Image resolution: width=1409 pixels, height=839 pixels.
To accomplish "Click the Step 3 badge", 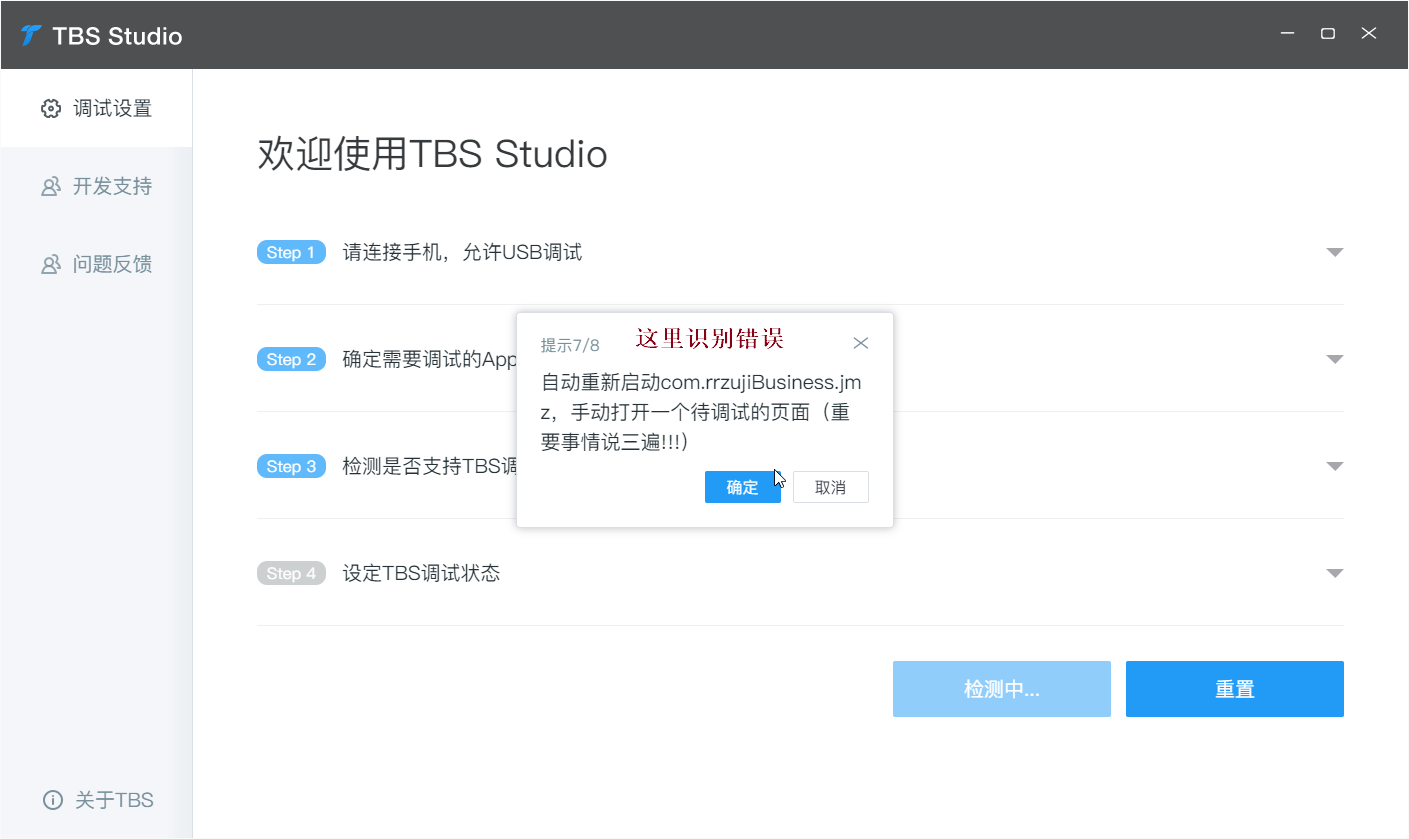I will coord(291,466).
